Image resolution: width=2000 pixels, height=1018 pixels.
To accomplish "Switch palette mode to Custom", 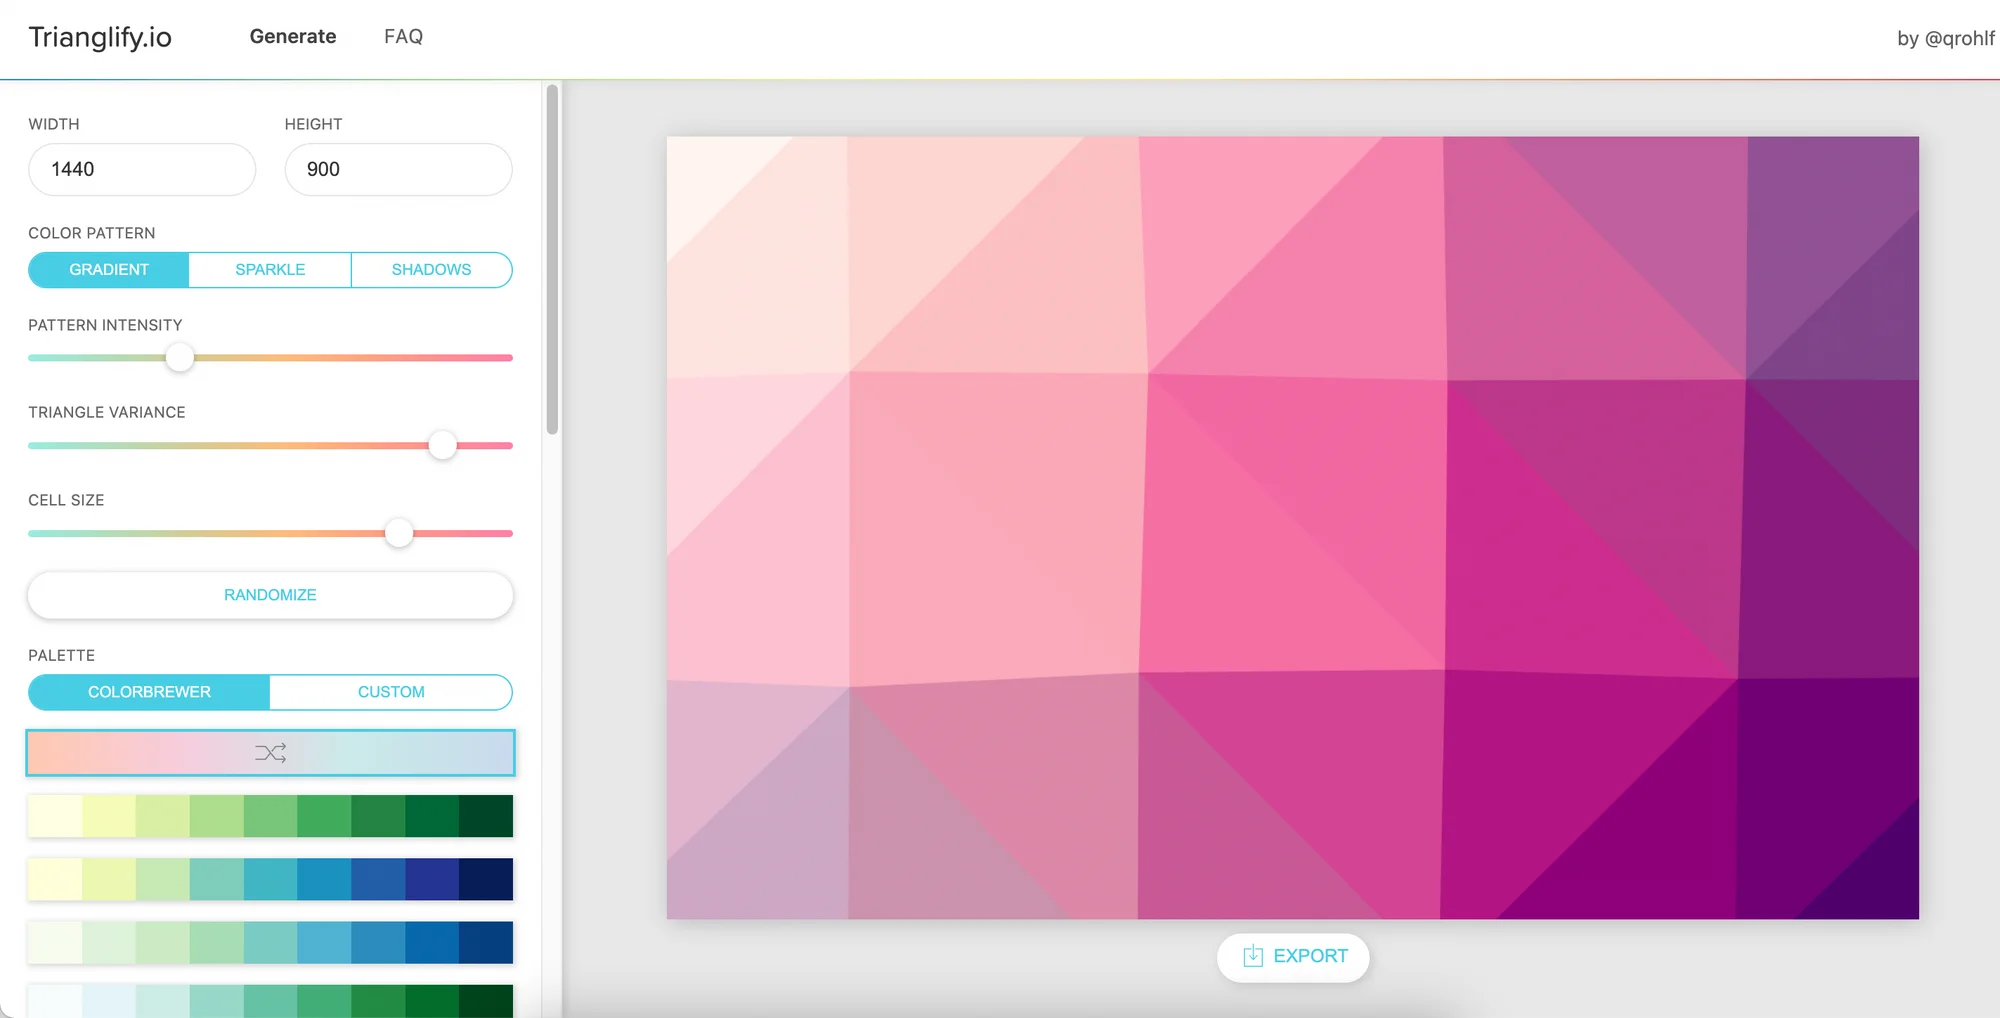I will pyautogui.click(x=391, y=692).
